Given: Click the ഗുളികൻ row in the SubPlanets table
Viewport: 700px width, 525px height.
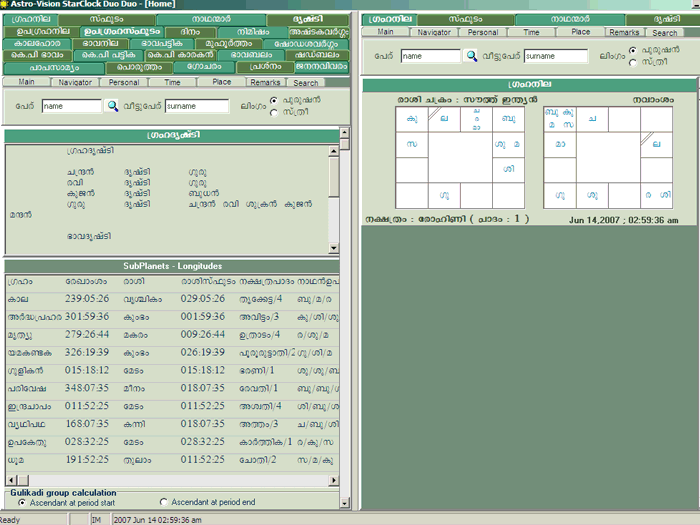Looking at the screenshot, I should click(x=172, y=371).
